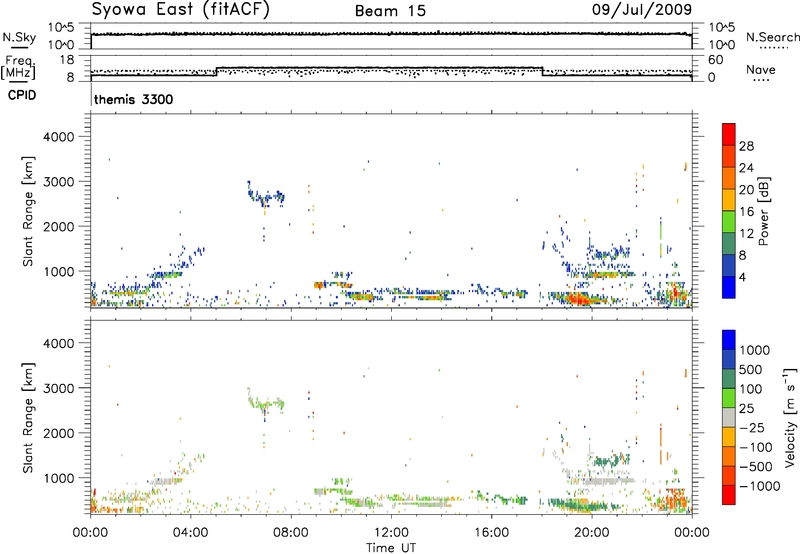This screenshot has height=554, width=800.
Task: Click the green echo cluster near 2700 km in velocity panel
Action: [266, 403]
